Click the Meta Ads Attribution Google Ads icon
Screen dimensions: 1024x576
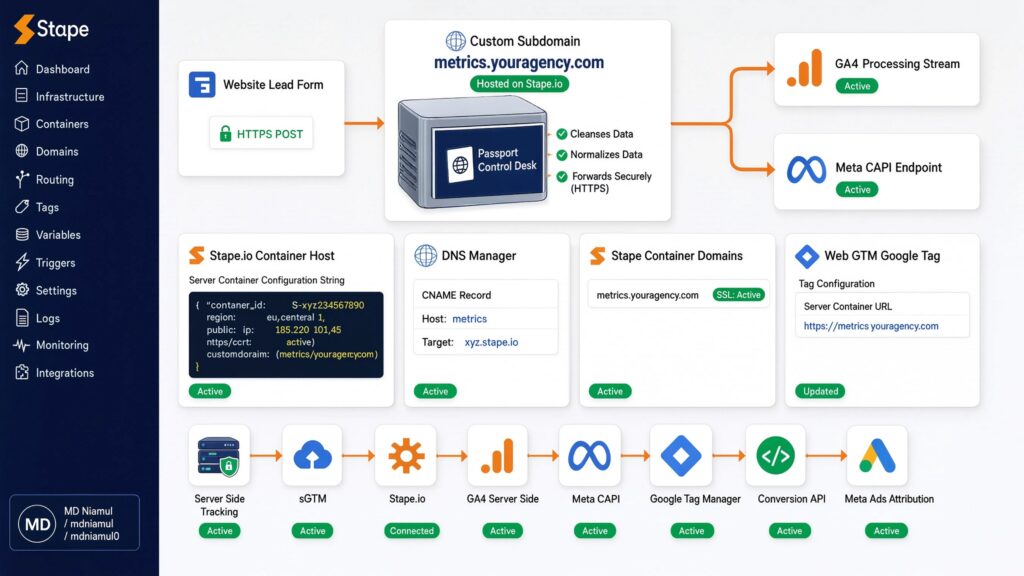[x=877, y=456]
